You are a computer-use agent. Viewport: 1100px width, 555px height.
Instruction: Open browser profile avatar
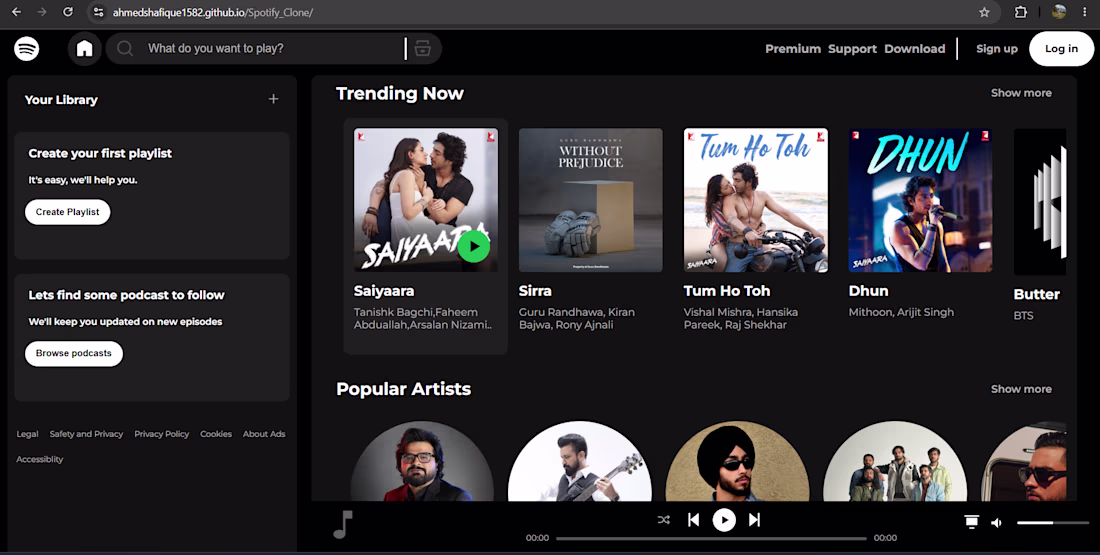tap(1059, 12)
